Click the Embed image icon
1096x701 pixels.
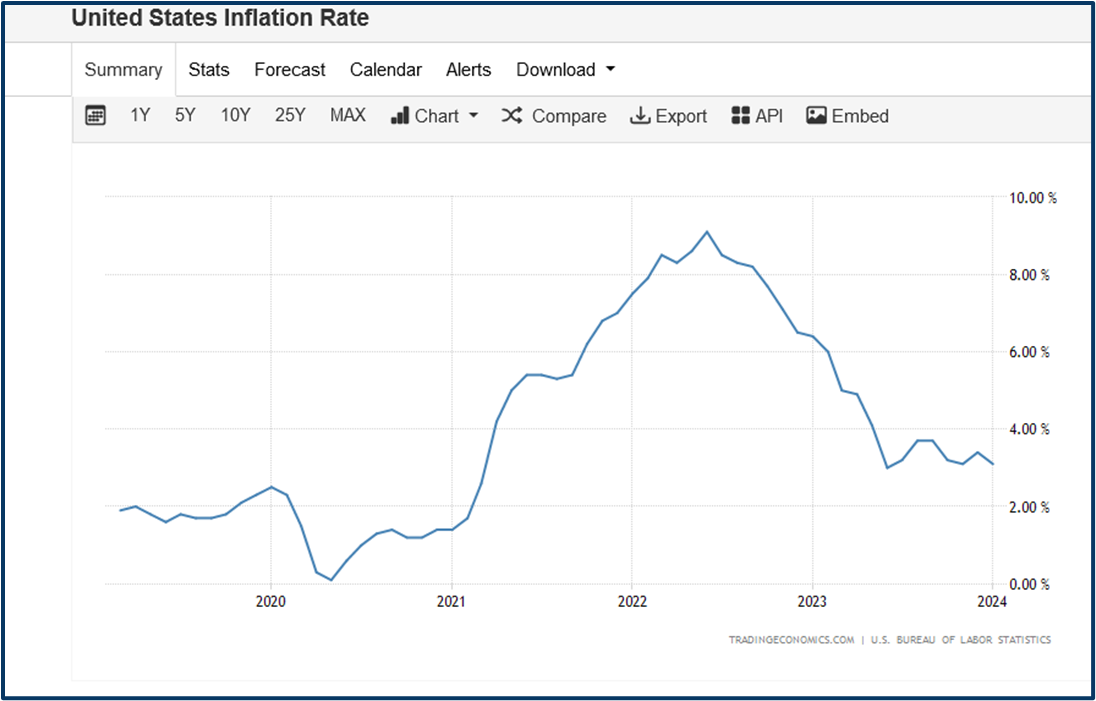coord(815,114)
